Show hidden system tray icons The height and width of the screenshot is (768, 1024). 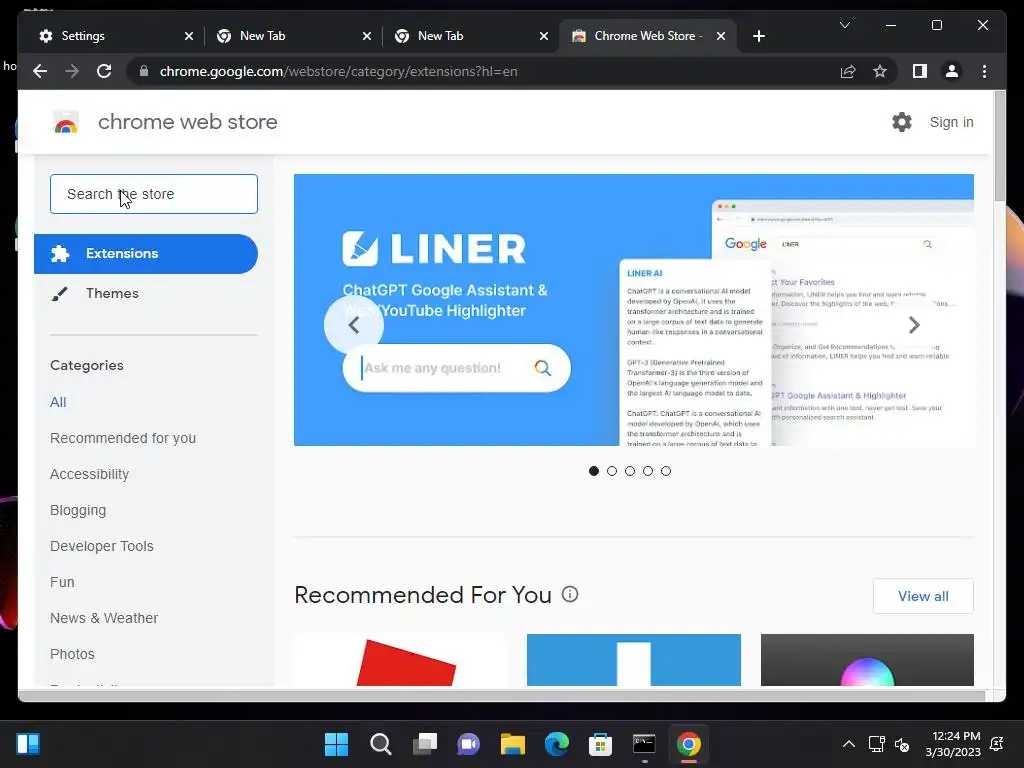click(x=848, y=744)
